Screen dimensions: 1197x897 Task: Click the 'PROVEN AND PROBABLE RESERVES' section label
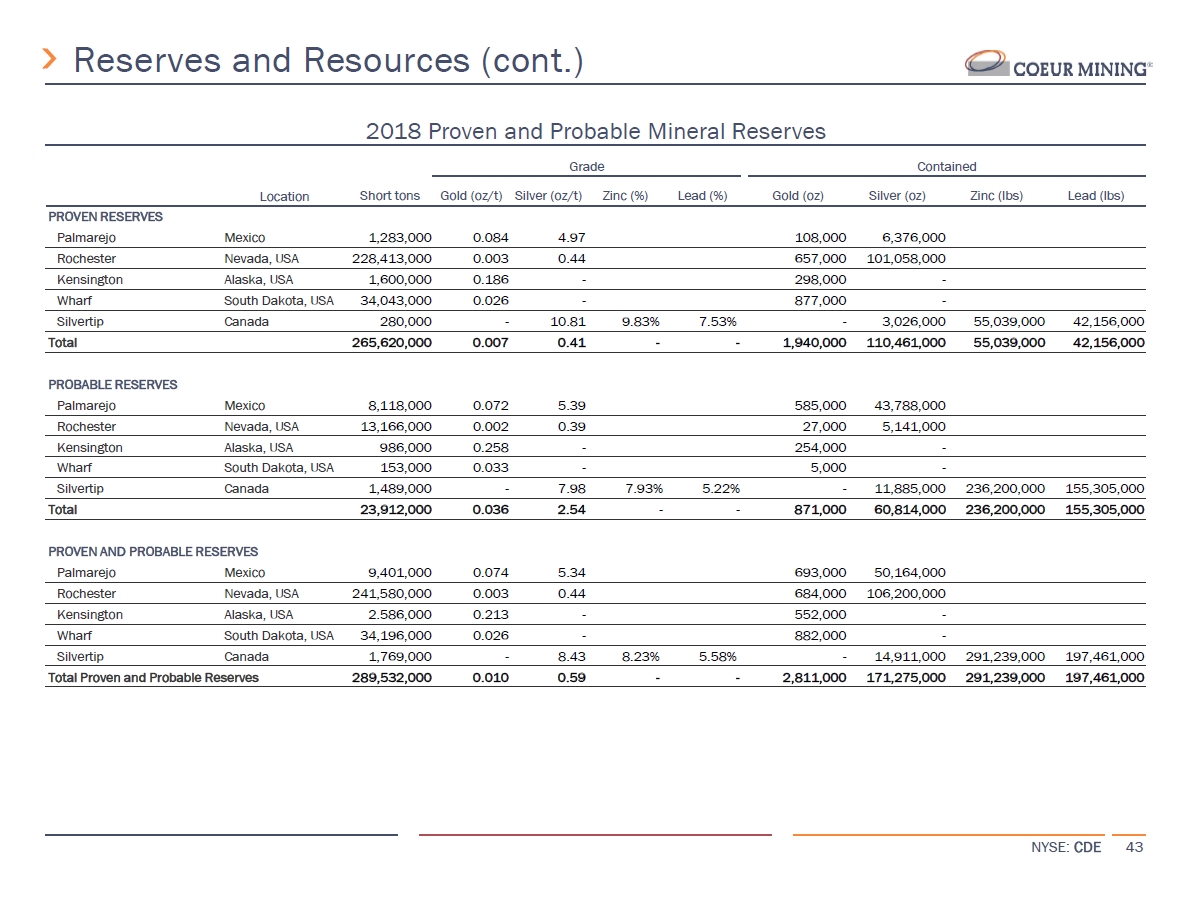tap(153, 551)
